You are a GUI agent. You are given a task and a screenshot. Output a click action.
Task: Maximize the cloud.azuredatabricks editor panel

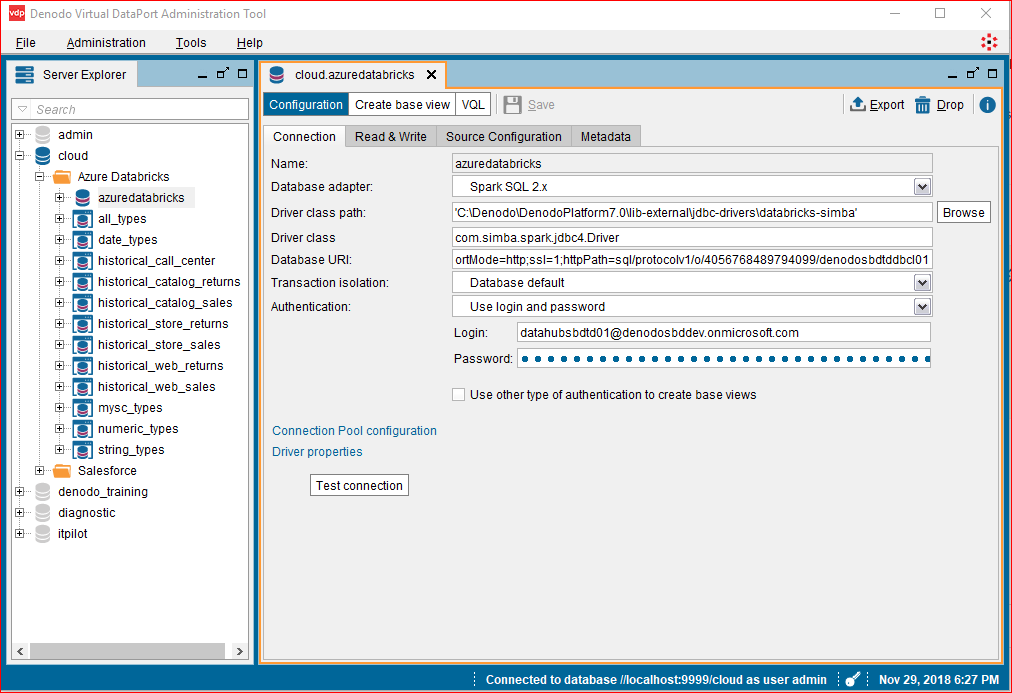tap(993, 74)
